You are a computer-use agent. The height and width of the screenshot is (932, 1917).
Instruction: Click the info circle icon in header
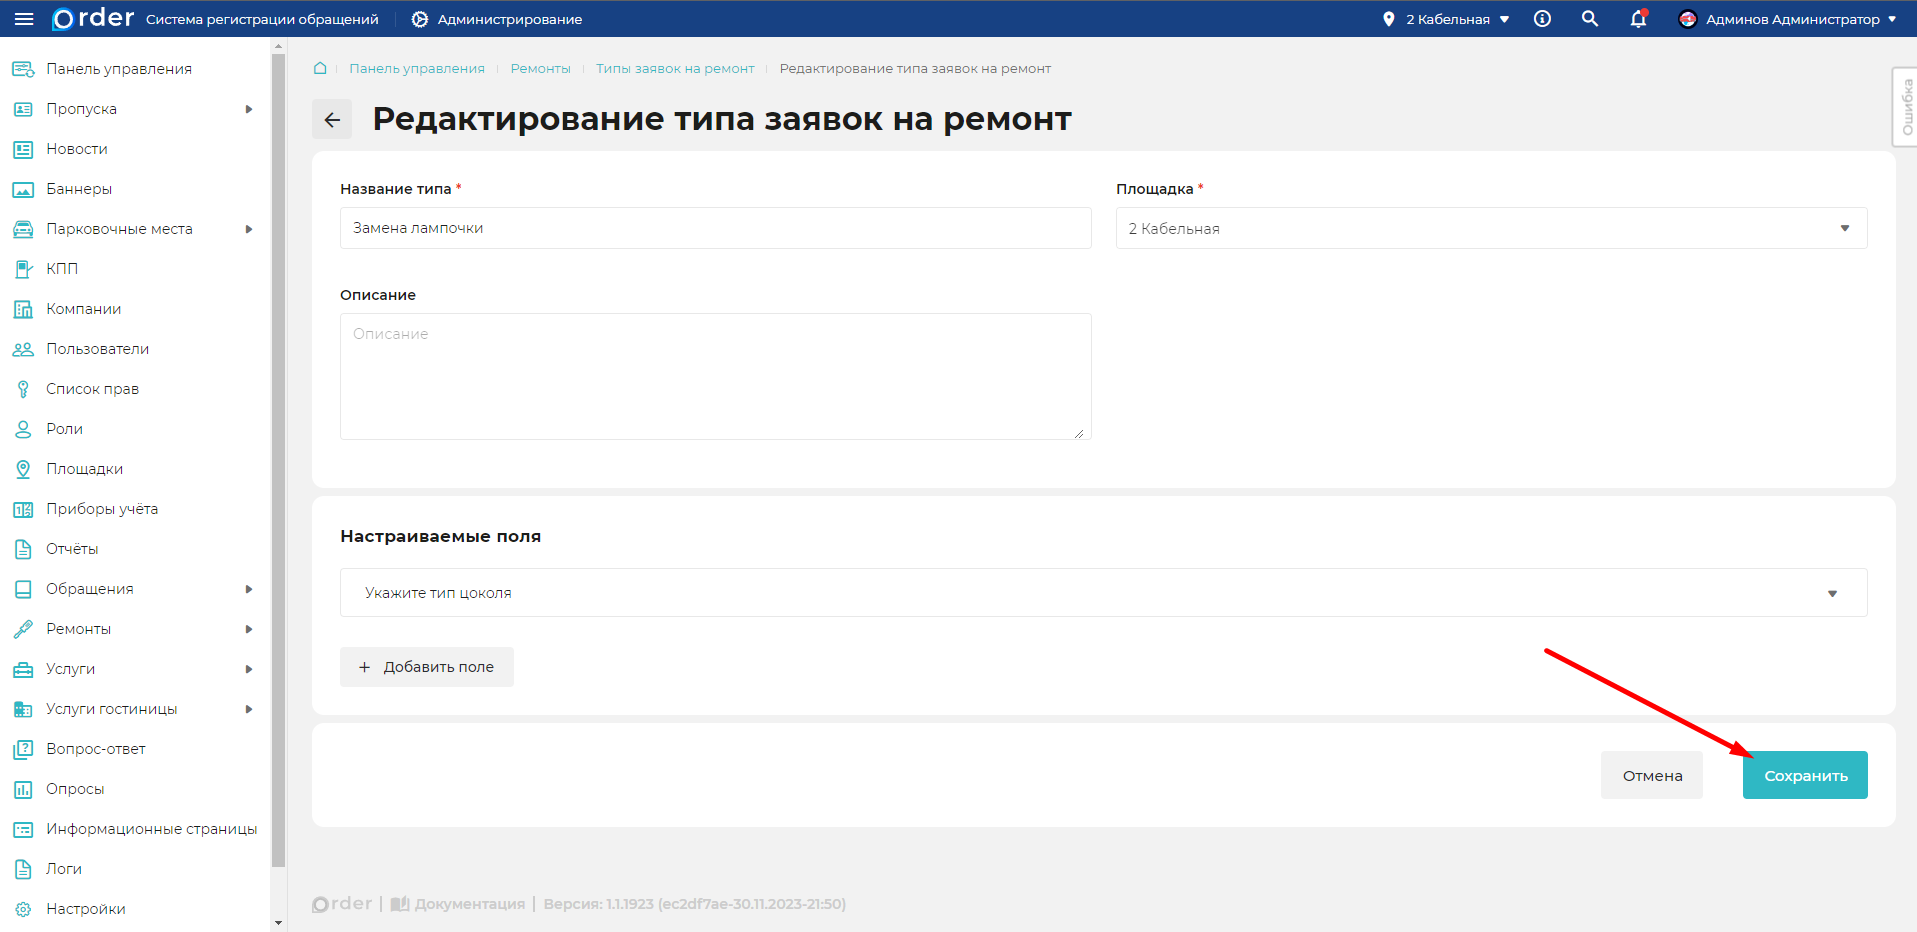[1542, 19]
